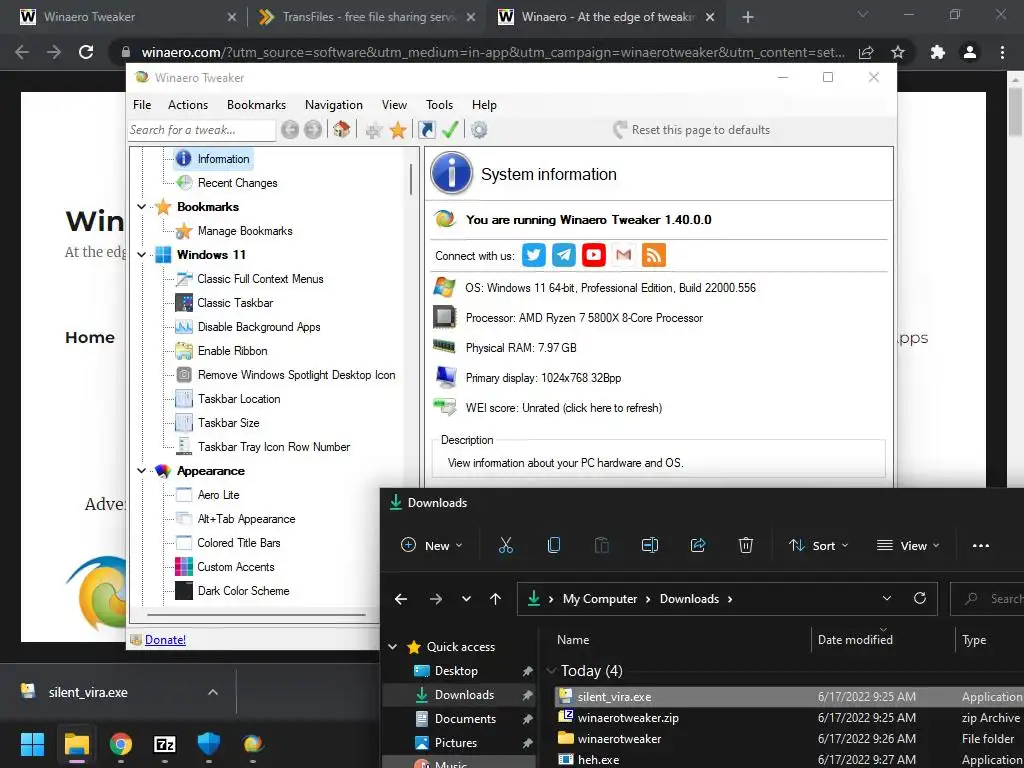The image size is (1024, 768).
Task: Open the RSS feed icon
Action: [x=654, y=255]
